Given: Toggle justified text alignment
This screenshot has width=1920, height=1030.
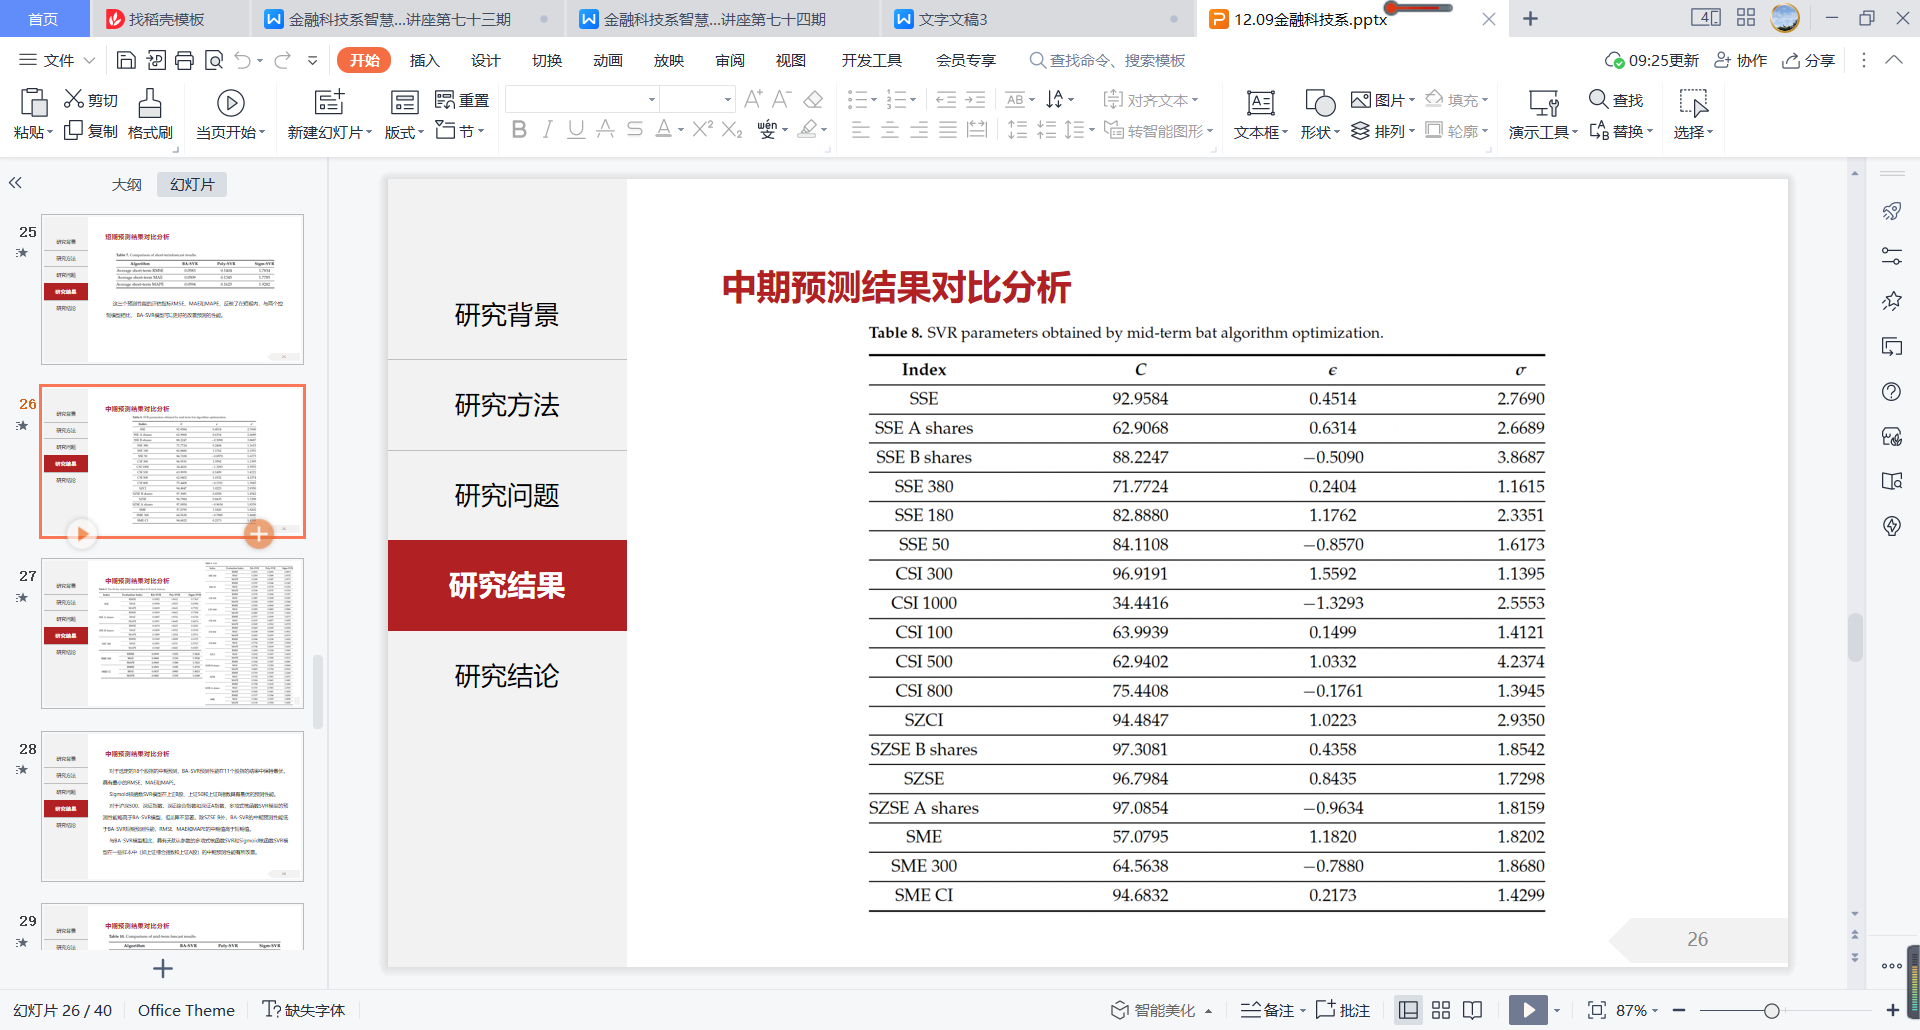Looking at the screenshot, I should (947, 130).
